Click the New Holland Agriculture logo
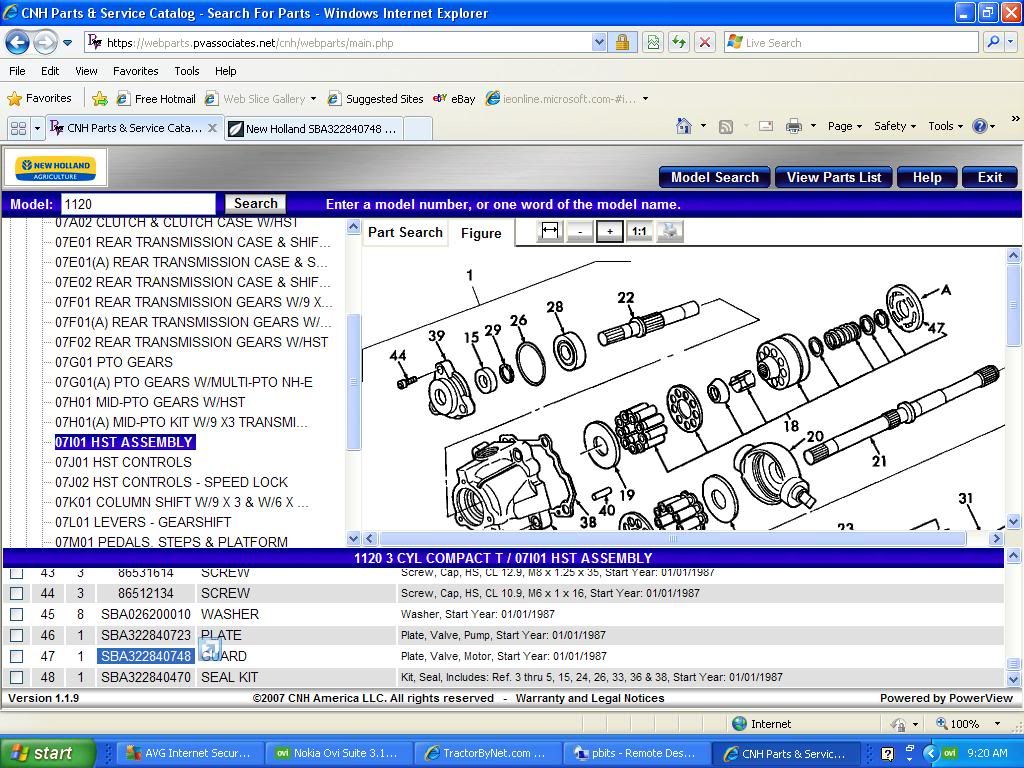1024x768 pixels. pos(56,168)
